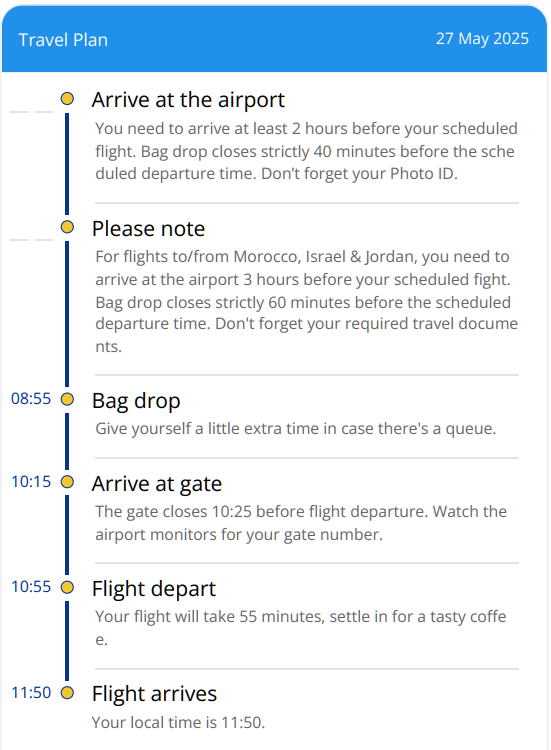This screenshot has width=551, height=750.
Task: Click the Please note timeline dot
Action: 67,227
